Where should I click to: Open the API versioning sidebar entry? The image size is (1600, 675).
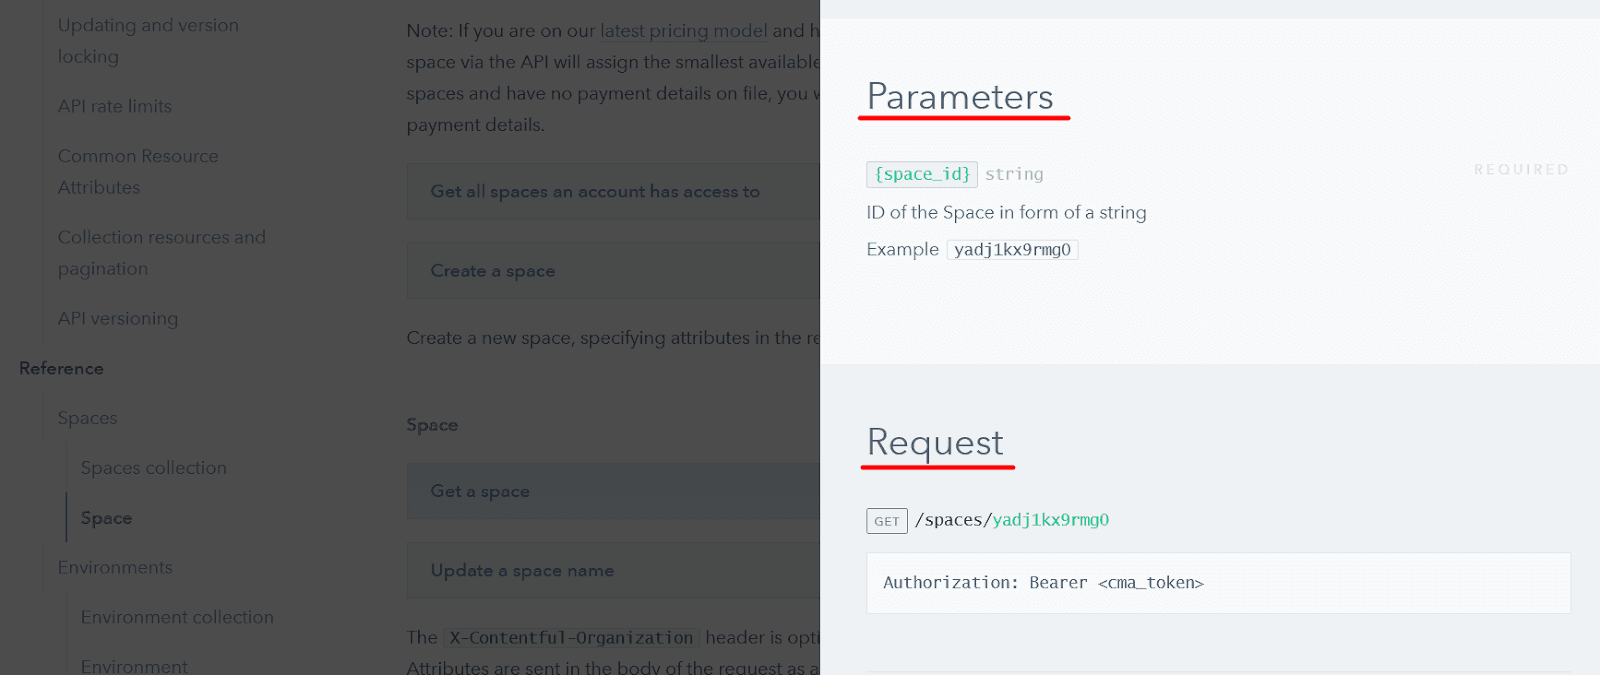[118, 318]
